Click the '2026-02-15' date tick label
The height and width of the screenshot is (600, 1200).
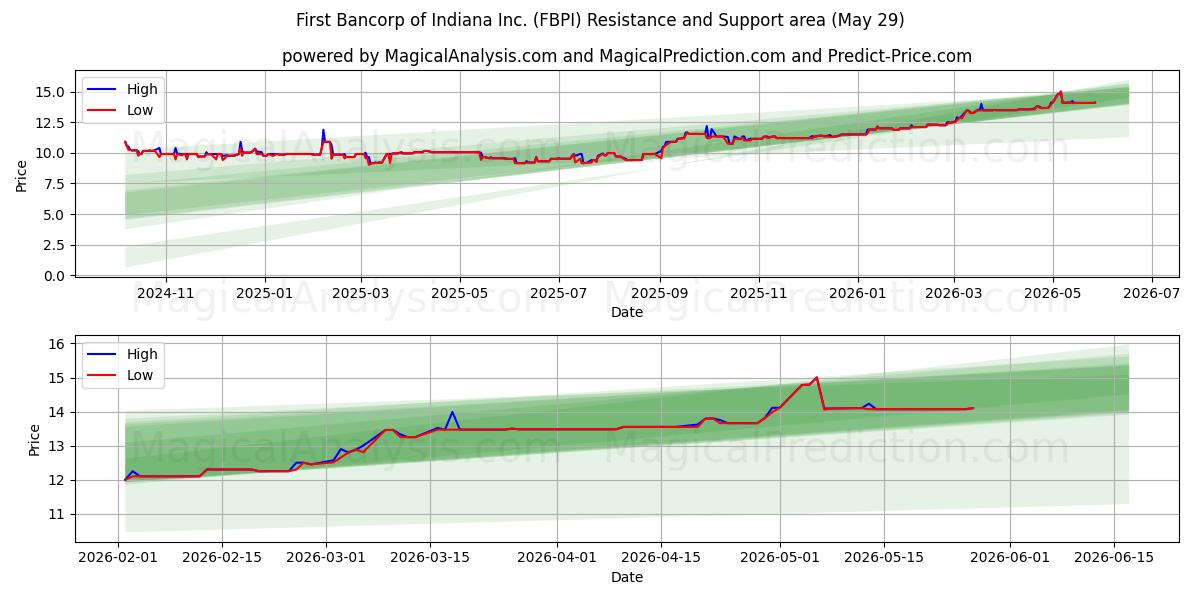223,559
